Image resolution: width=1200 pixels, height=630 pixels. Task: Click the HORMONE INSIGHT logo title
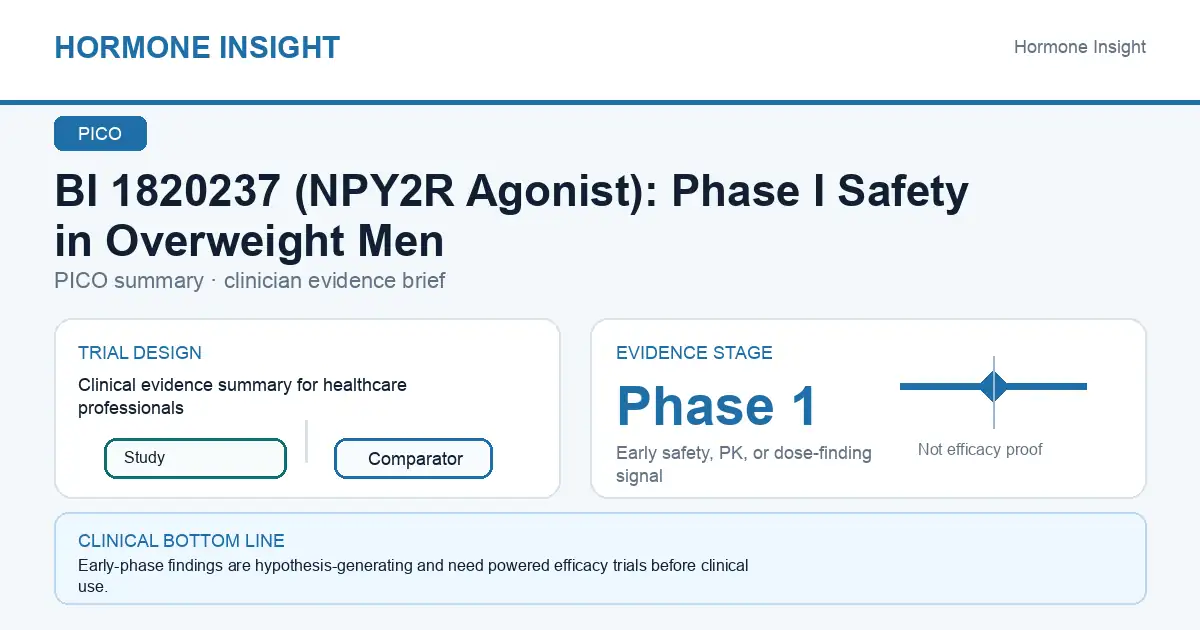coord(197,47)
